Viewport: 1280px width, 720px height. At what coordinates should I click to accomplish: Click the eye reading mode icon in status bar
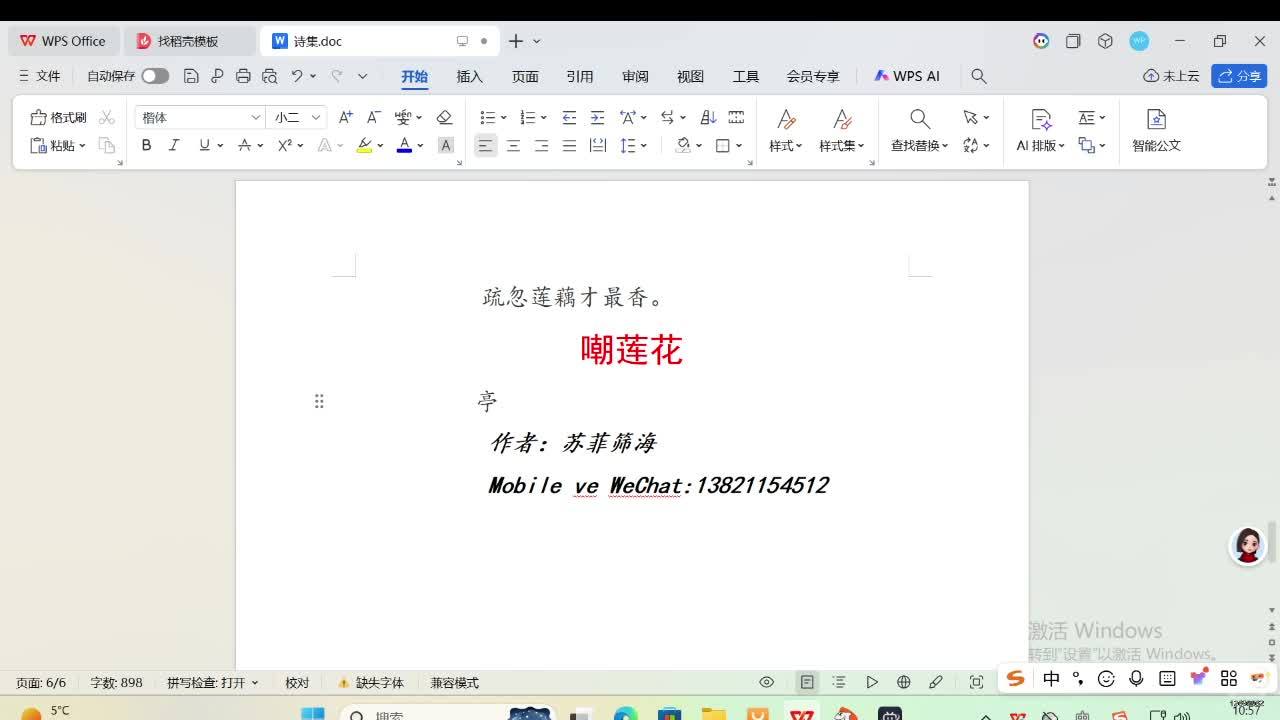[767, 682]
